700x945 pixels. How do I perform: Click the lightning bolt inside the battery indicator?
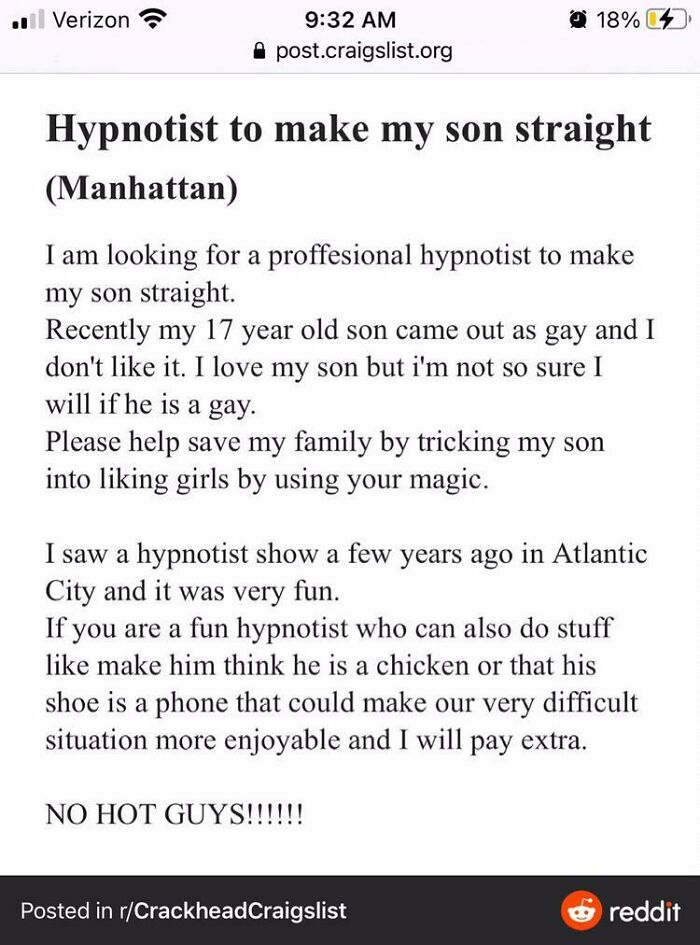pyautogui.click(x=668, y=17)
